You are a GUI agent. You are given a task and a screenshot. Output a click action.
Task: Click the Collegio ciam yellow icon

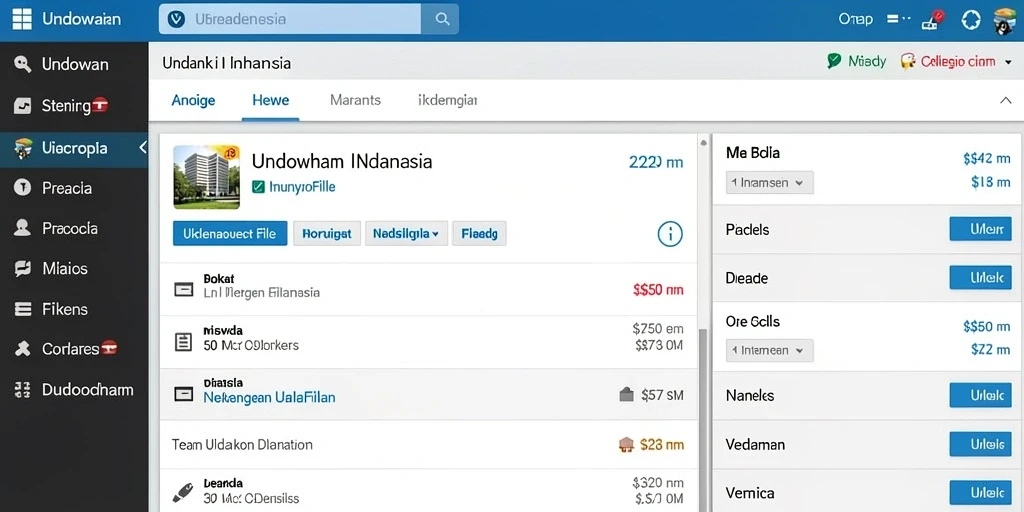(x=907, y=61)
